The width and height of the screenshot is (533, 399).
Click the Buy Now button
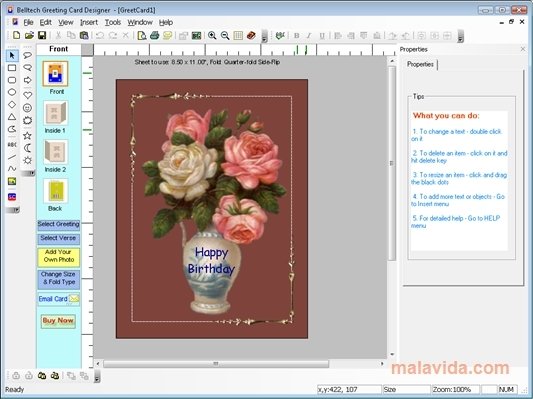point(58,321)
